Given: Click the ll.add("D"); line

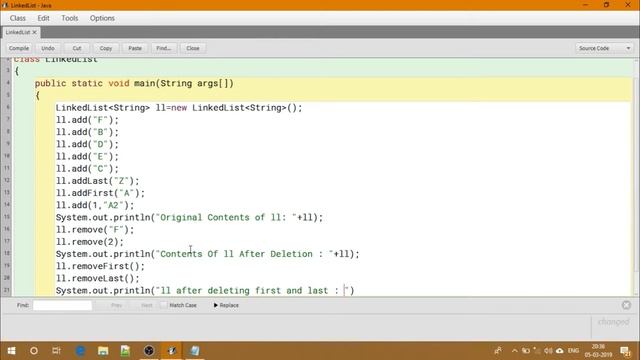Looking at the screenshot, I should [87, 144].
